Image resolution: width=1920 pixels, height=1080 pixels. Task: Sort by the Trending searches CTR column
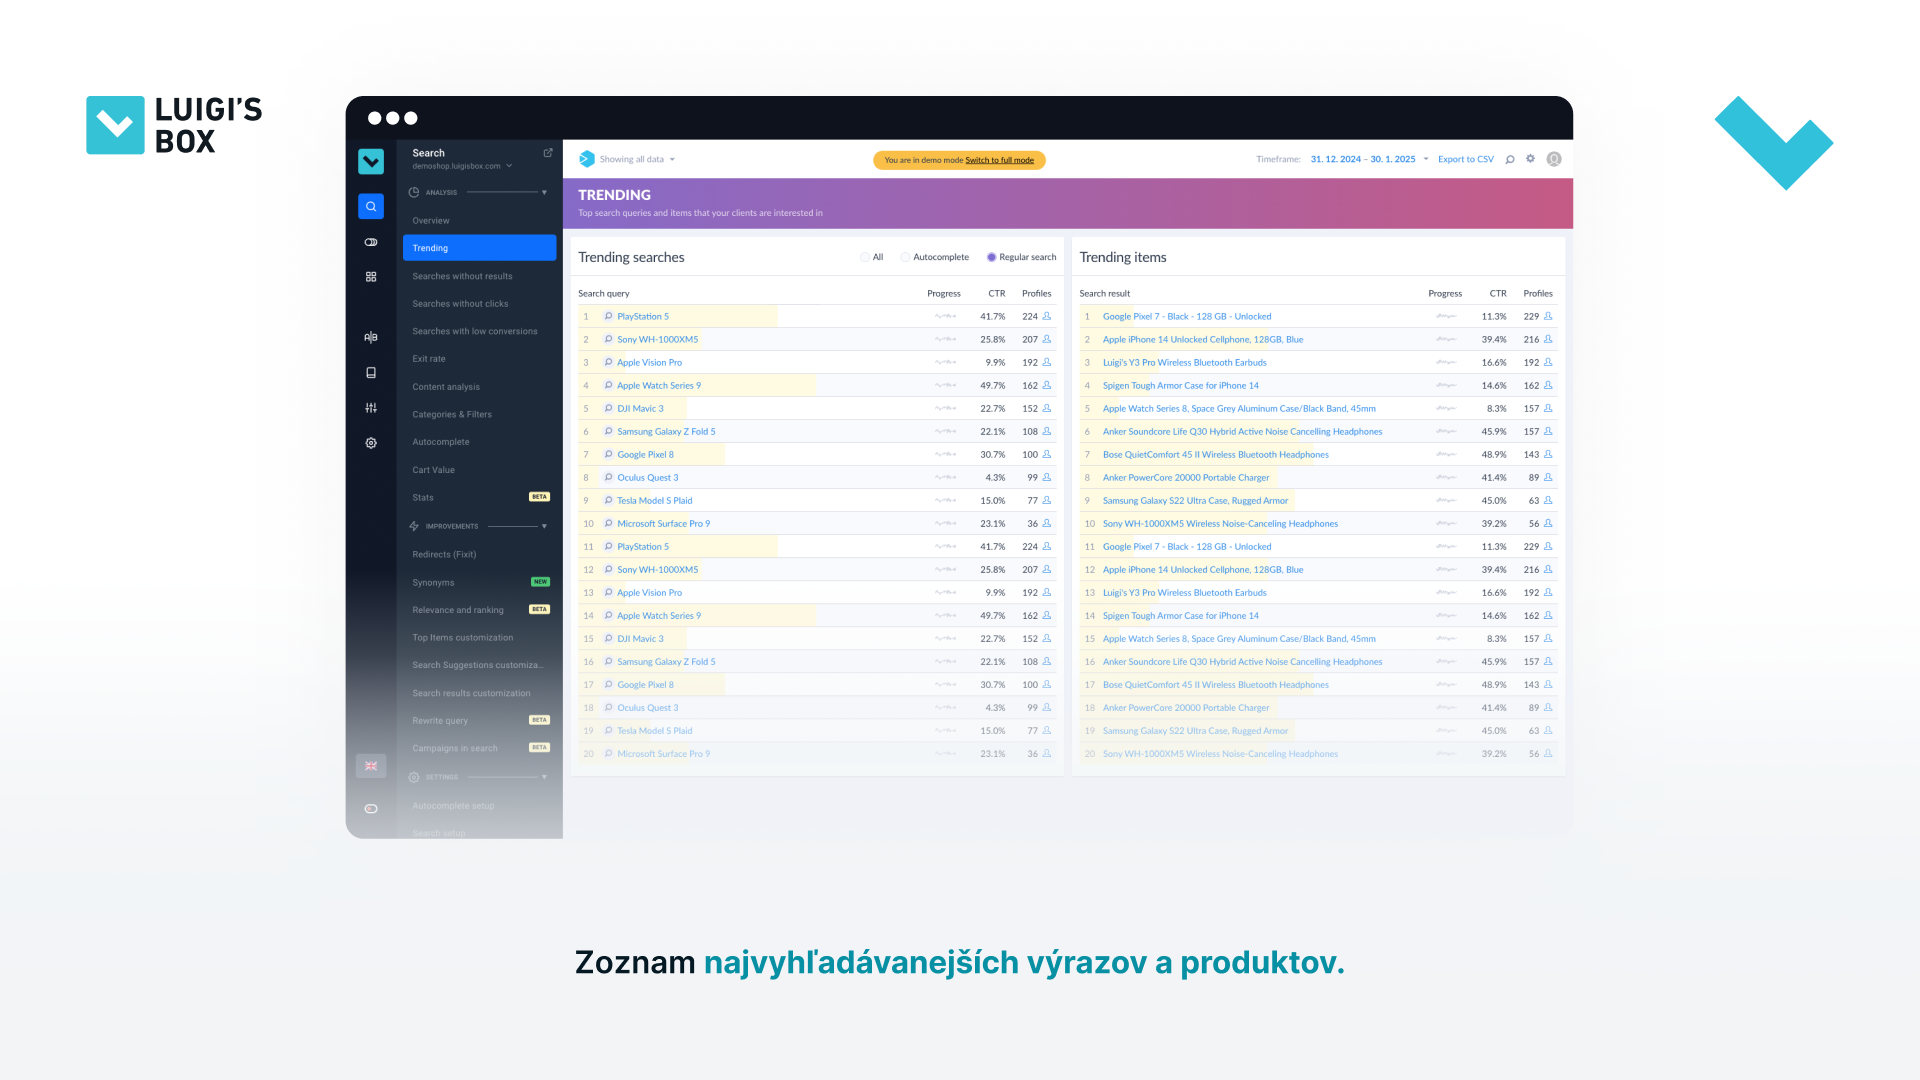[996, 293]
